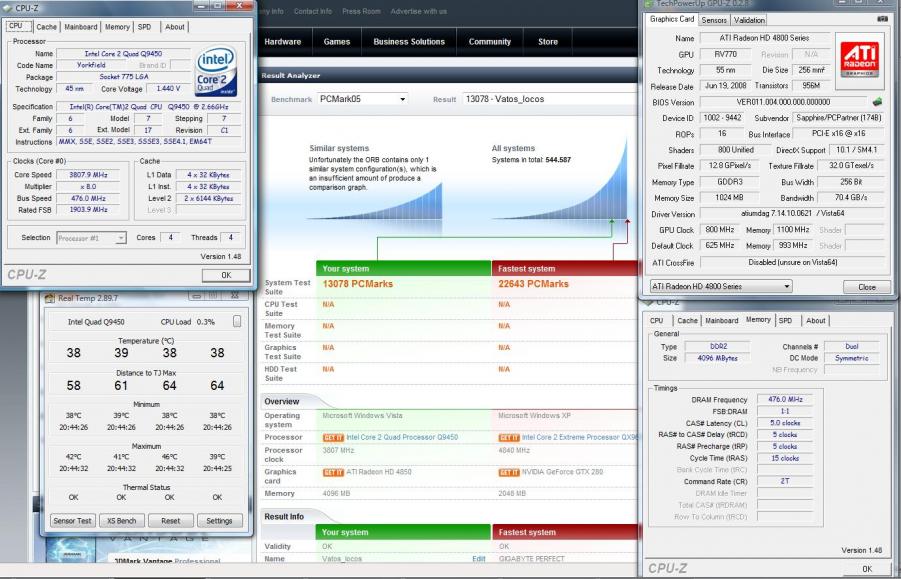Click the GET IT badge beside NVIDIA GeForce GTX 280
This screenshot has height=579, width=901.
point(509,473)
